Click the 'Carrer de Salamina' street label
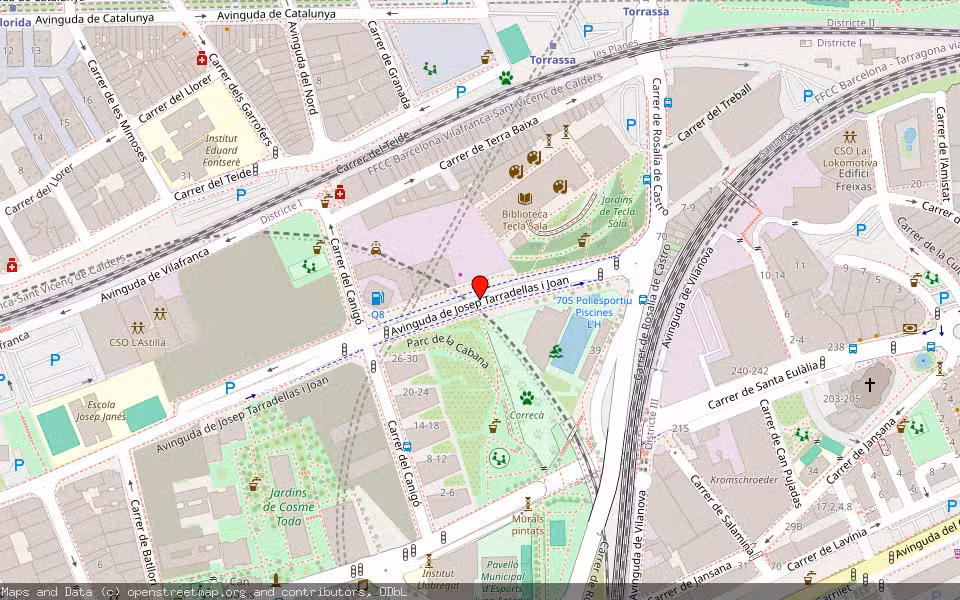Screen dimensions: 960x600 [x=722, y=516]
